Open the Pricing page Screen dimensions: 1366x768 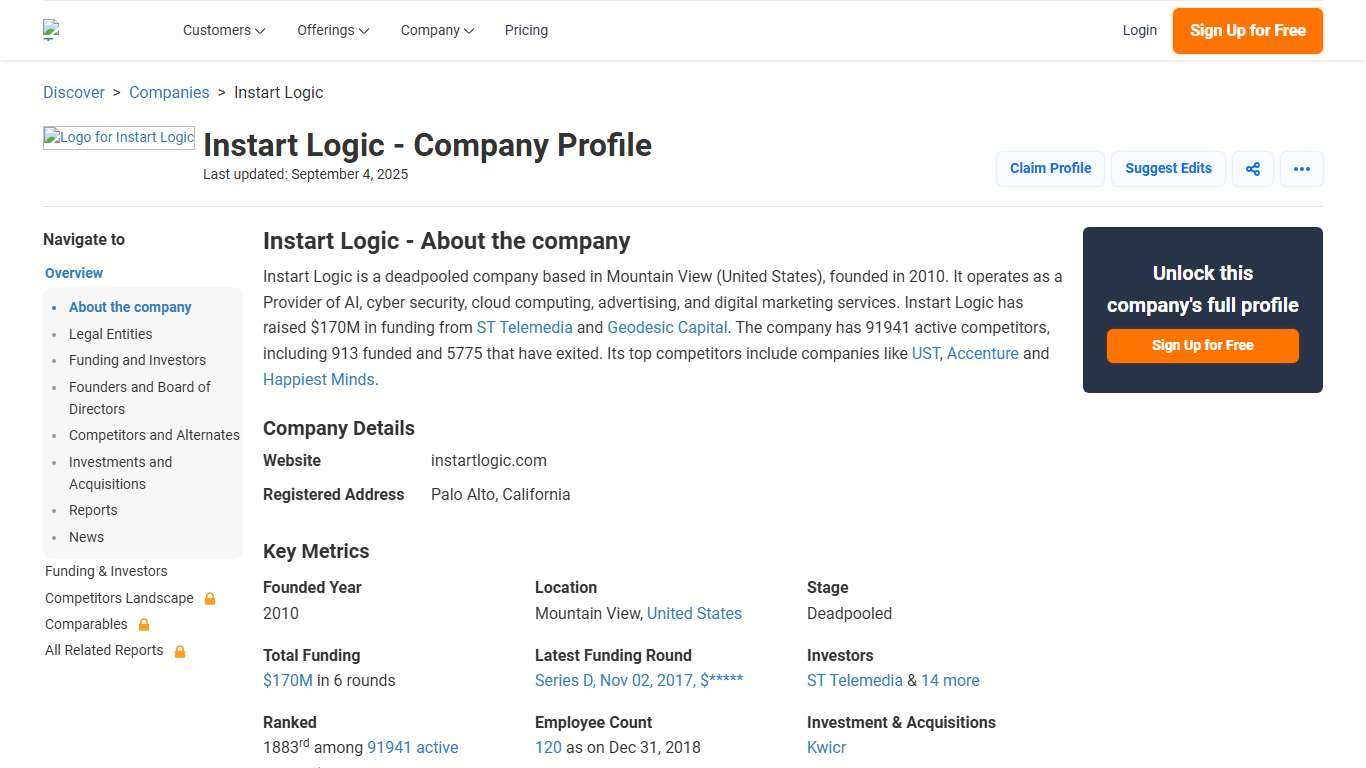526,30
